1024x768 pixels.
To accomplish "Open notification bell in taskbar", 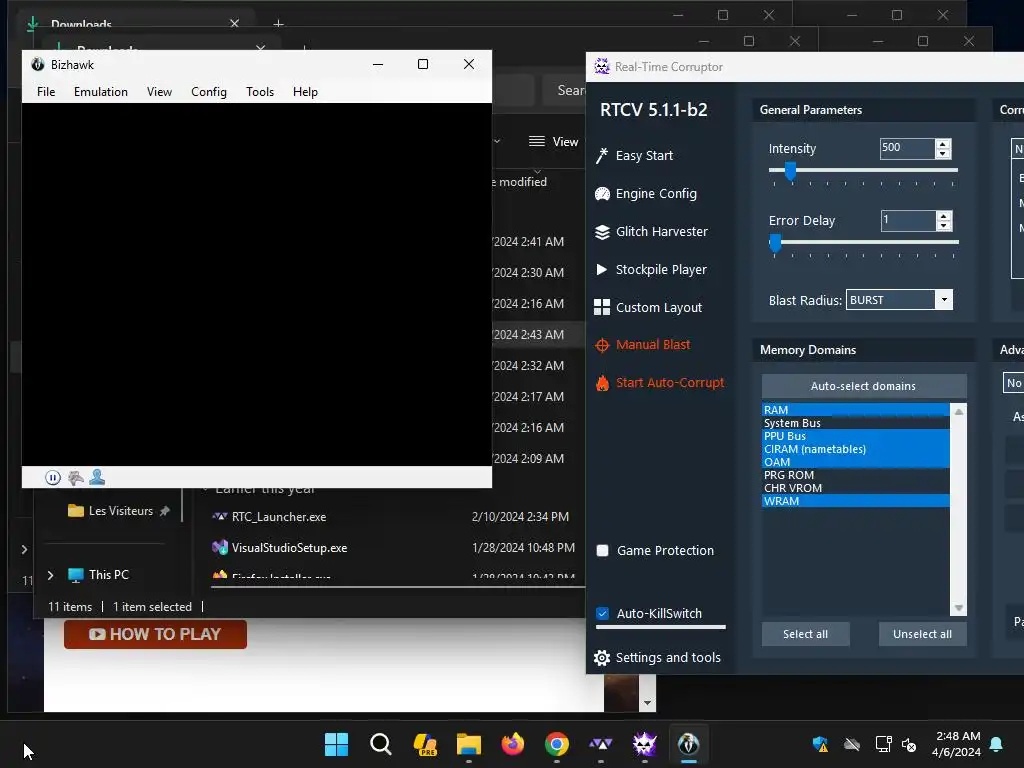I will [997, 744].
